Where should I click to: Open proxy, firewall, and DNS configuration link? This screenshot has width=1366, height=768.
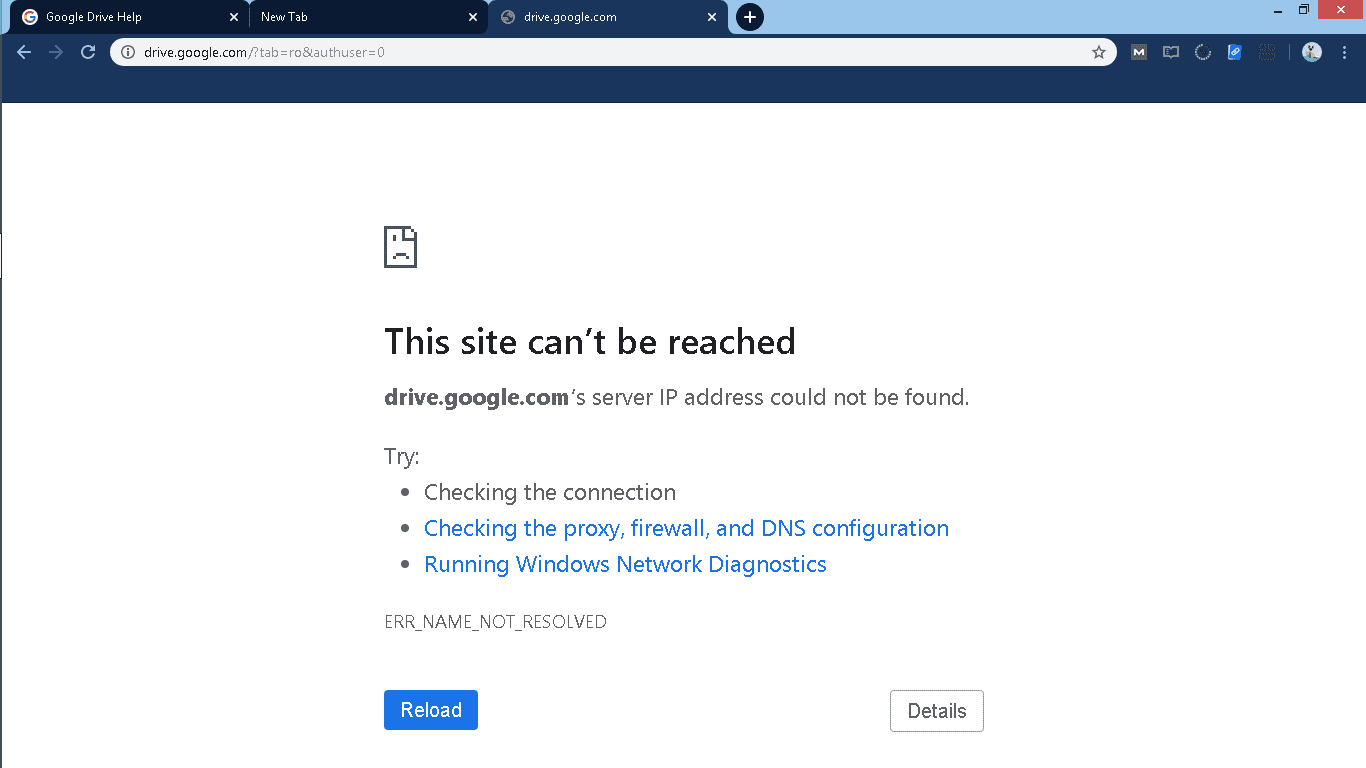(686, 528)
